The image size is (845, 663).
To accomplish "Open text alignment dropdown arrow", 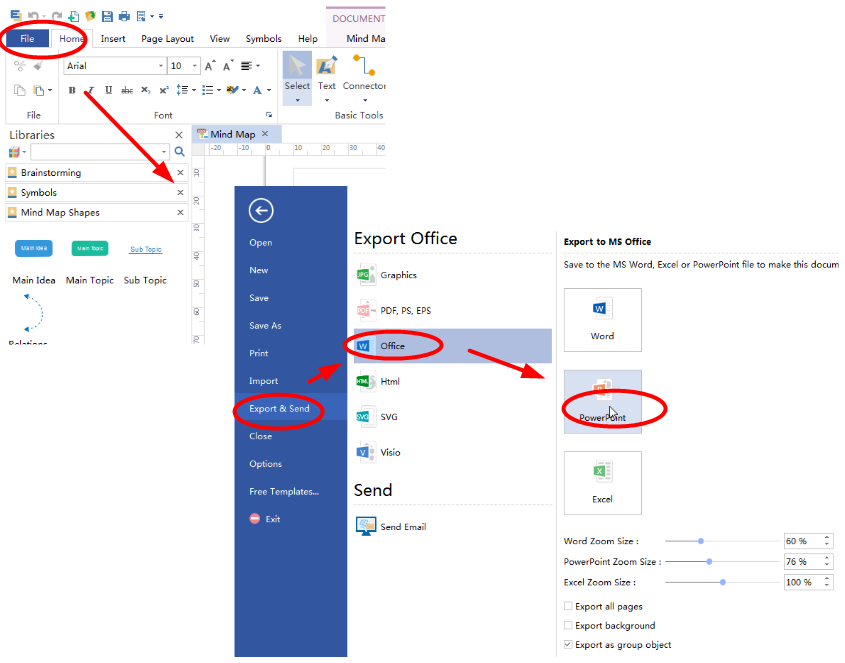I will [x=258, y=66].
